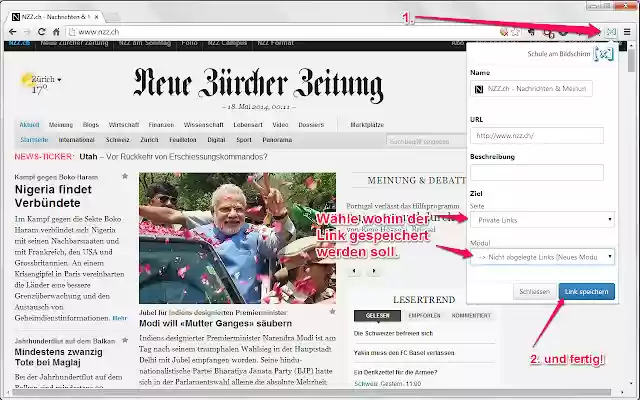The image size is (640, 400).
Task: Click the Folio top bar link
Action: click(x=189, y=43)
